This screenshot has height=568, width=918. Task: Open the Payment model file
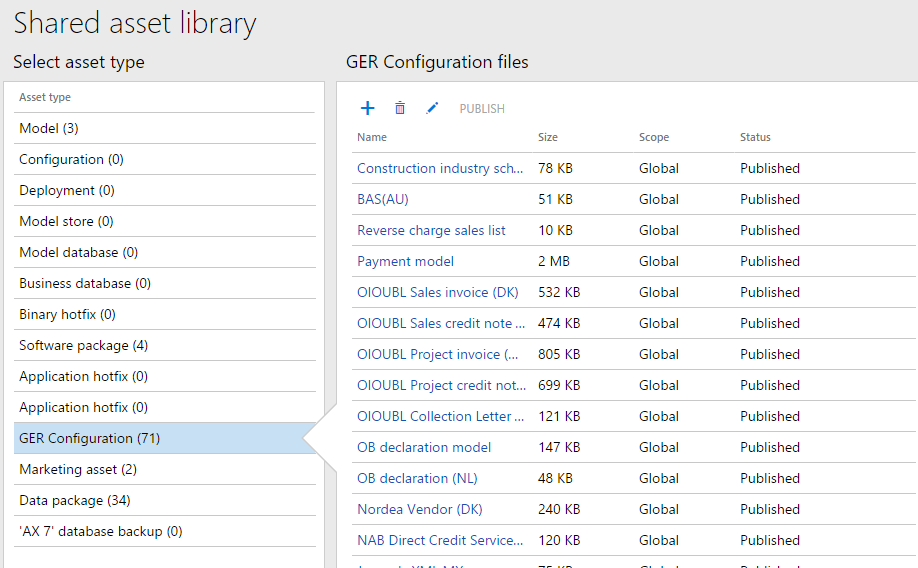coord(405,261)
